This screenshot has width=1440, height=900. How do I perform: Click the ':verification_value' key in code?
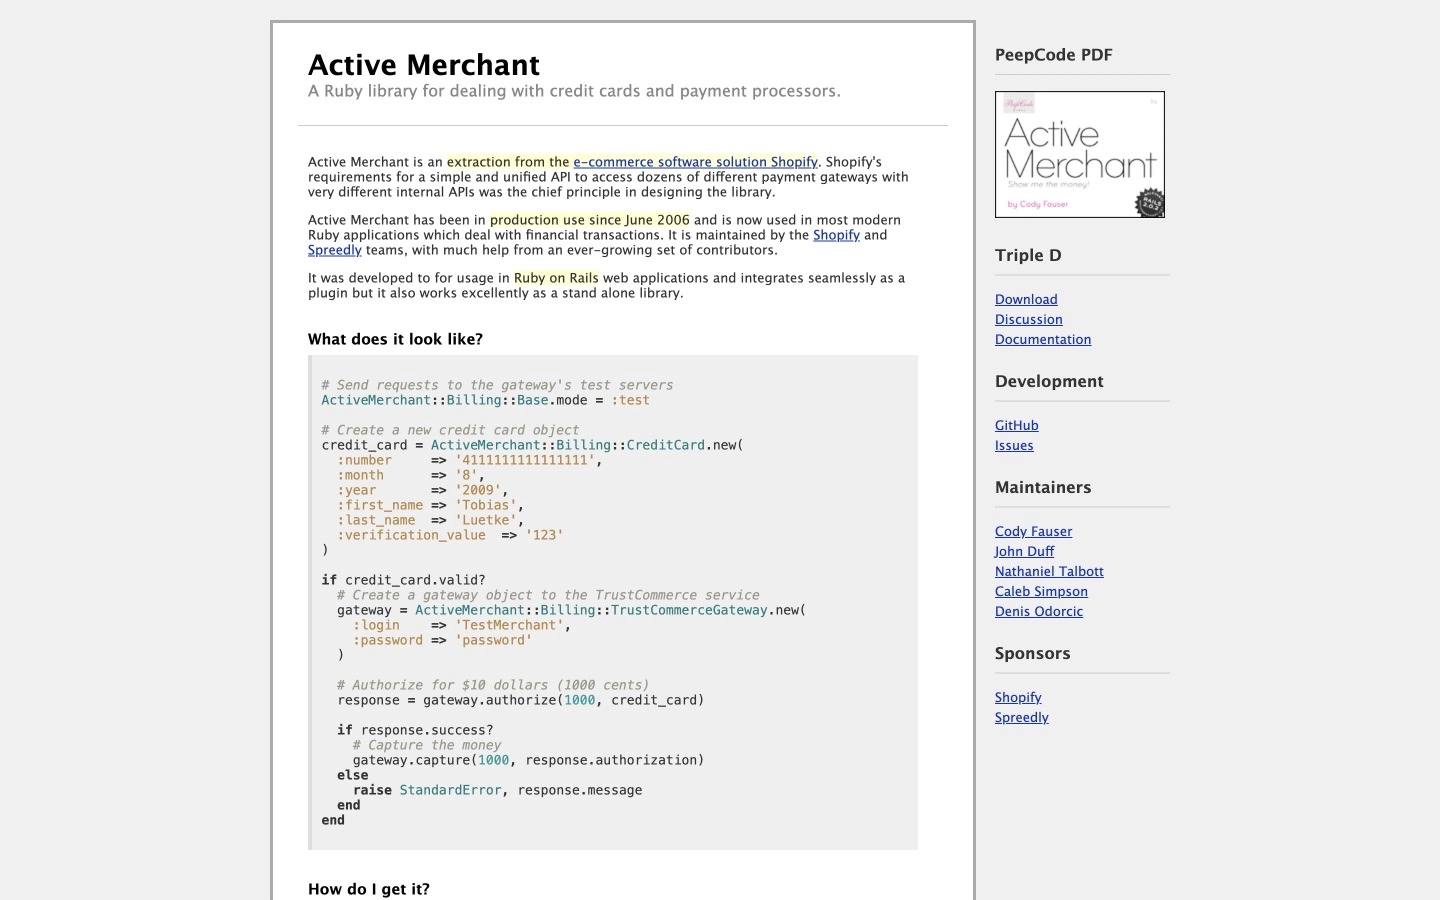pyautogui.click(x=411, y=535)
